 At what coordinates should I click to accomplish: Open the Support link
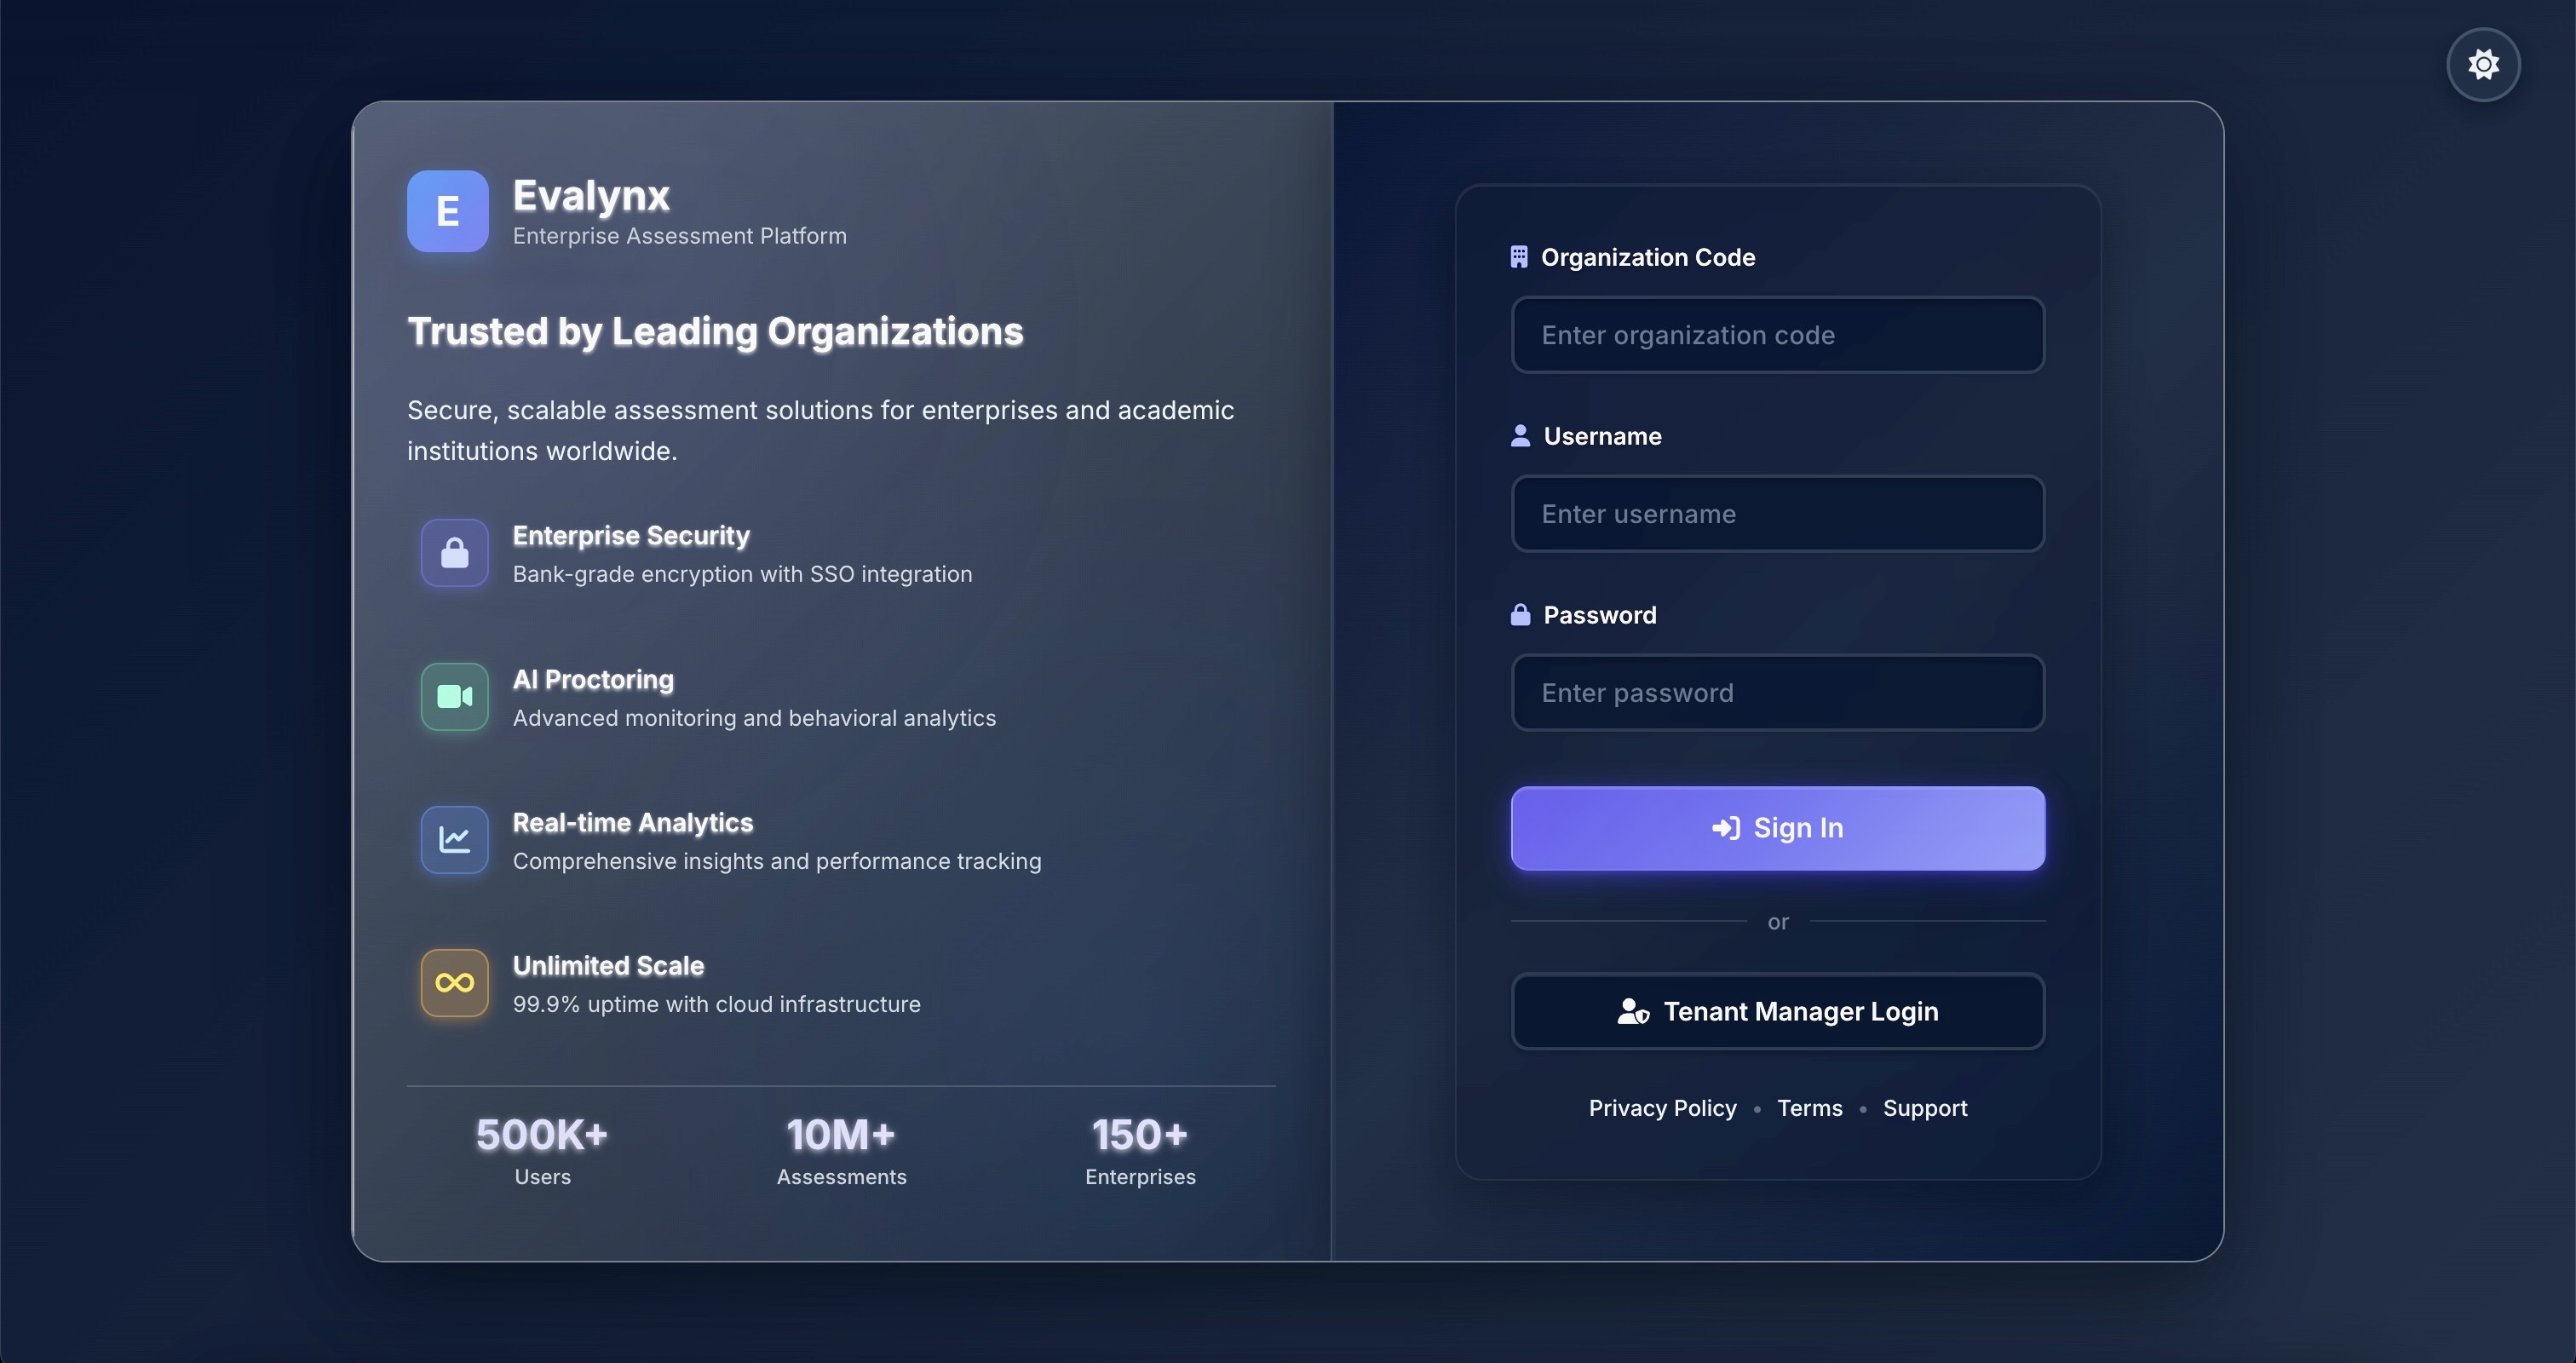point(1924,1108)
